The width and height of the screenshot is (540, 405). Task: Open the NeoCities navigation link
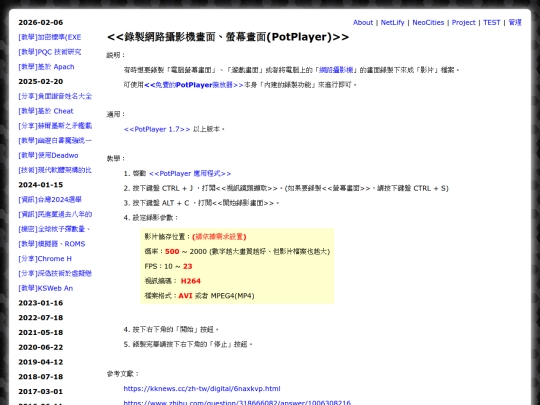(x=428, y=22)
